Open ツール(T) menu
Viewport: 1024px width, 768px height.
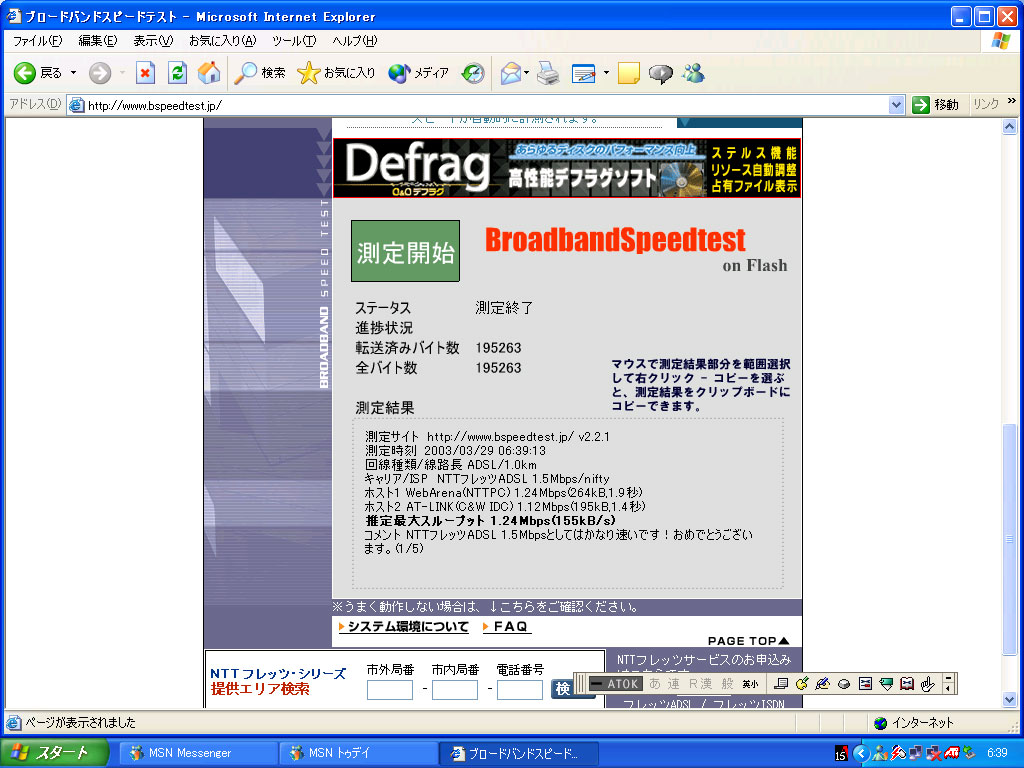294,40
